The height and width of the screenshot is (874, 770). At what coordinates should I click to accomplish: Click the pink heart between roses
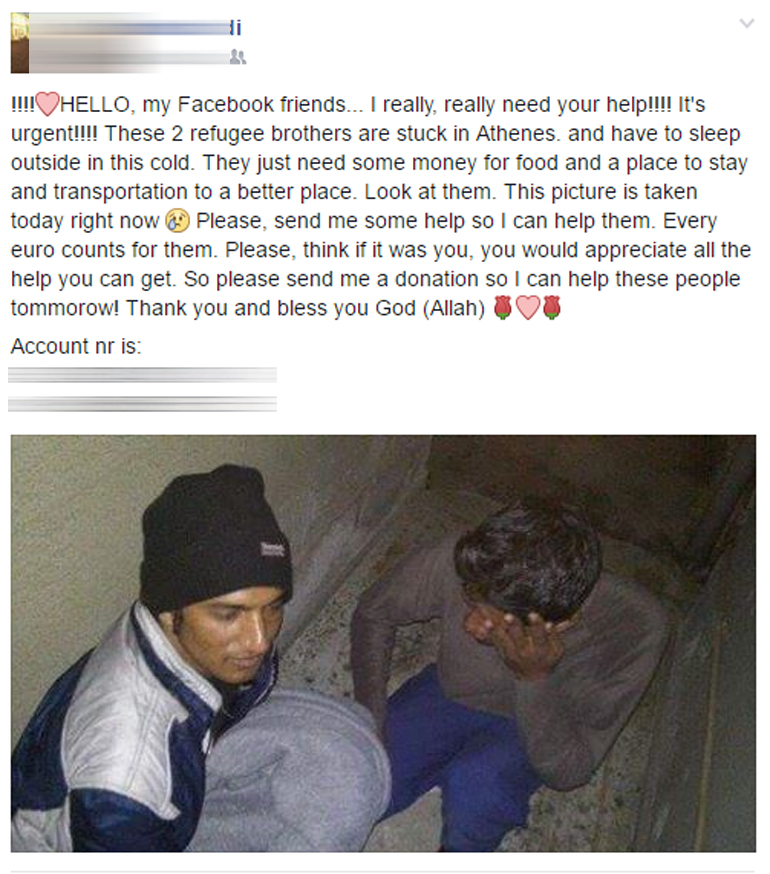click(x=527, y=308)
